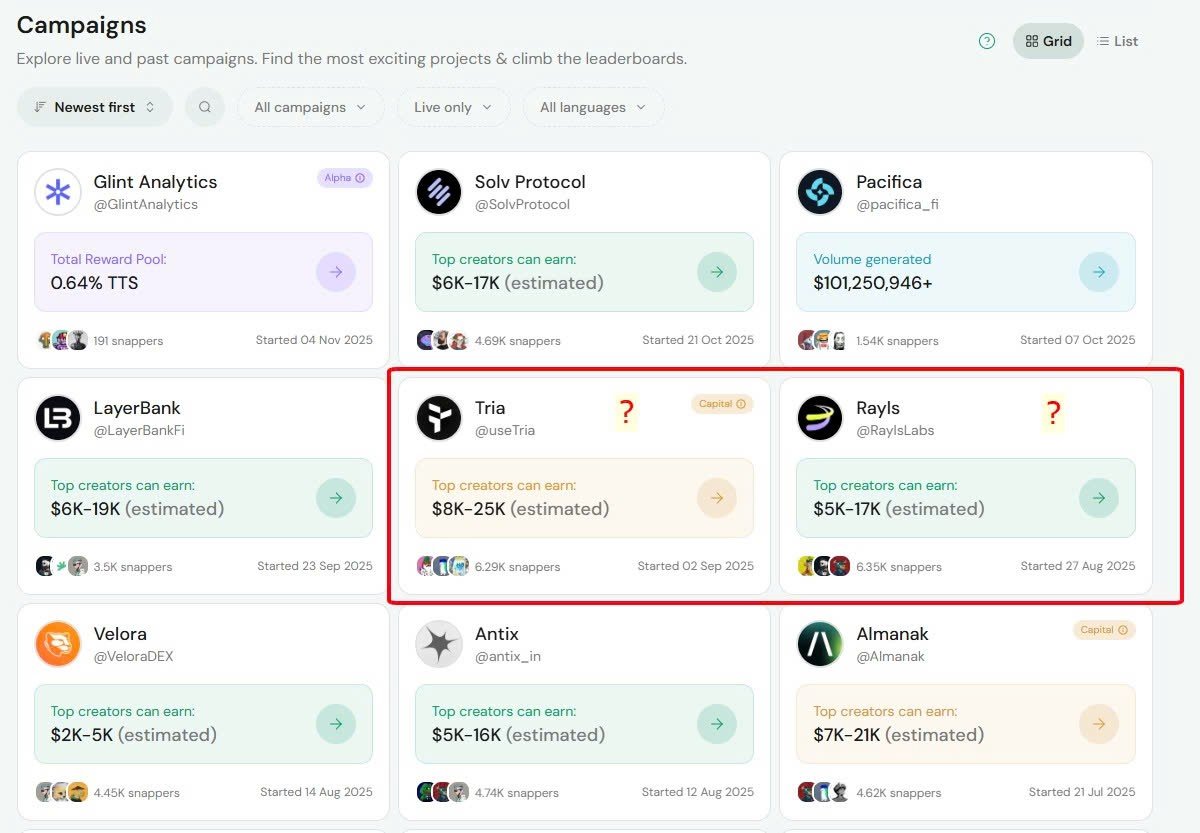Switch to List view
This screenshot has height=833, width=1200.
point(1117,41)
